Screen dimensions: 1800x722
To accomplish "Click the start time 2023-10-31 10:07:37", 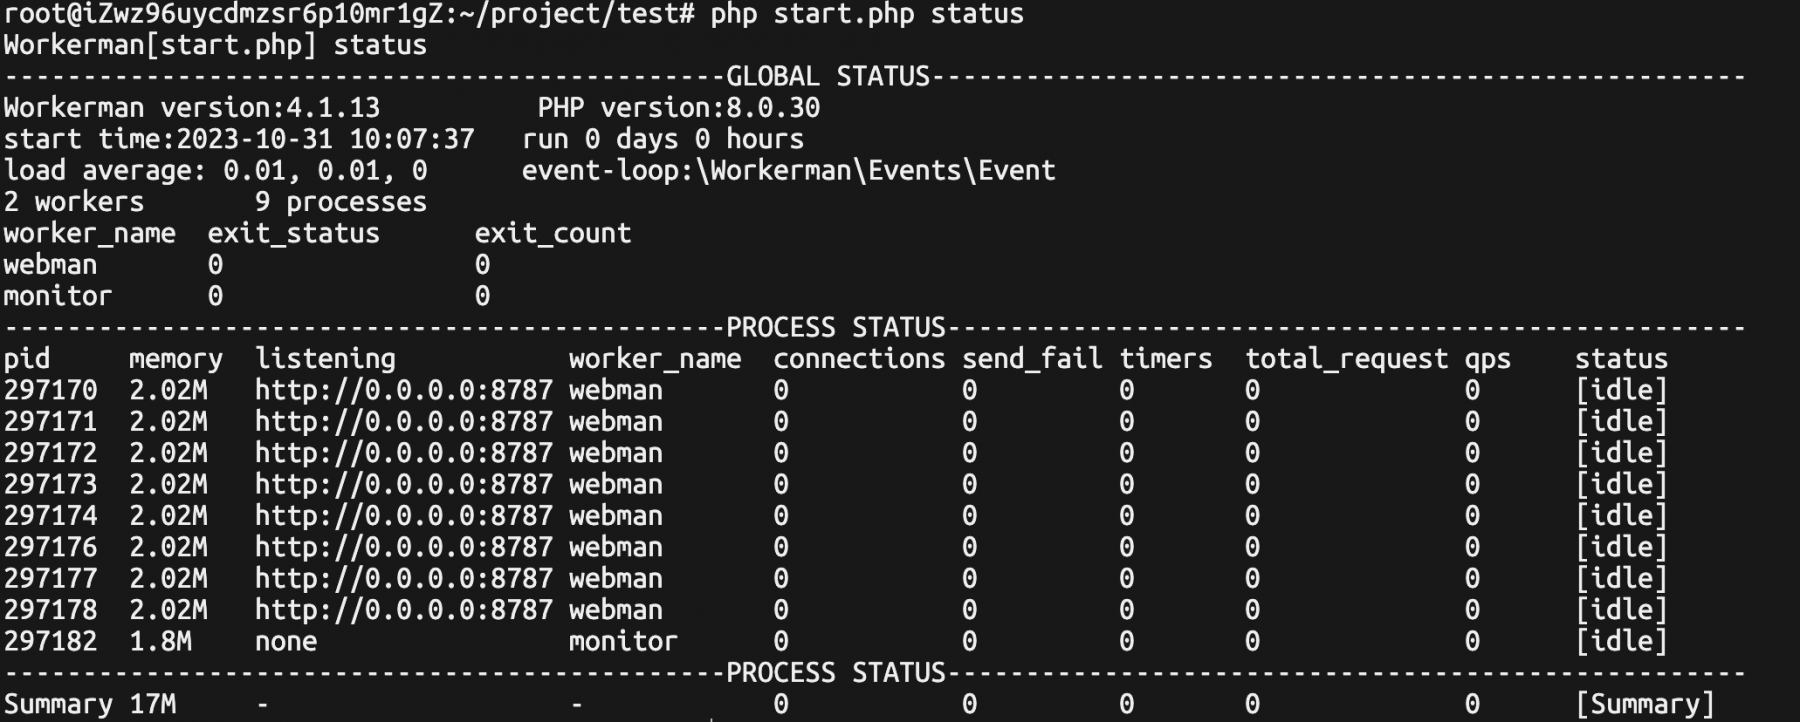I will point(239,139).
